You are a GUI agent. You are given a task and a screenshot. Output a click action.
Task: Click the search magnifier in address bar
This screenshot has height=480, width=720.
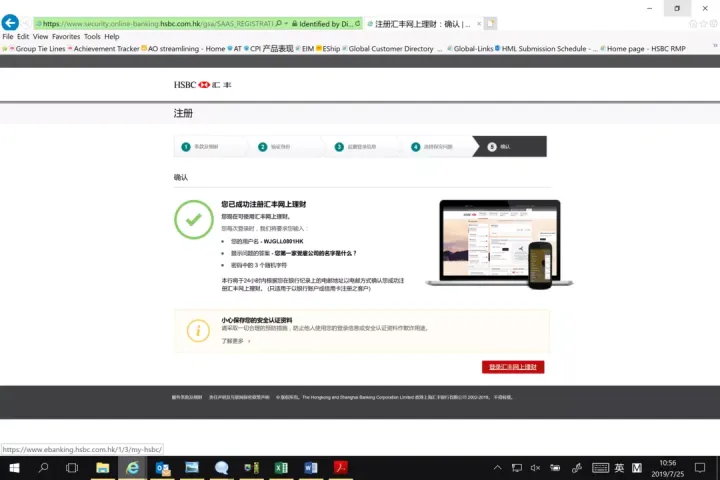pyautogui.click(x=279, y=23)
